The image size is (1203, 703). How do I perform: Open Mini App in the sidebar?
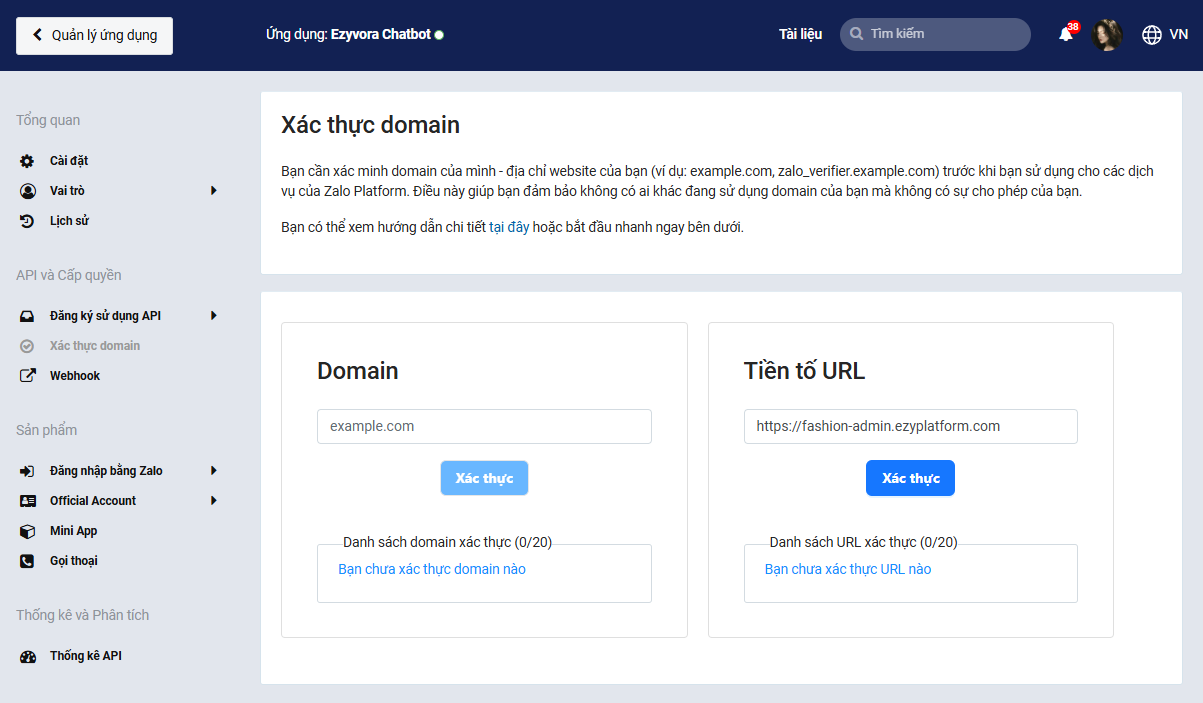(x=74, y=531)
